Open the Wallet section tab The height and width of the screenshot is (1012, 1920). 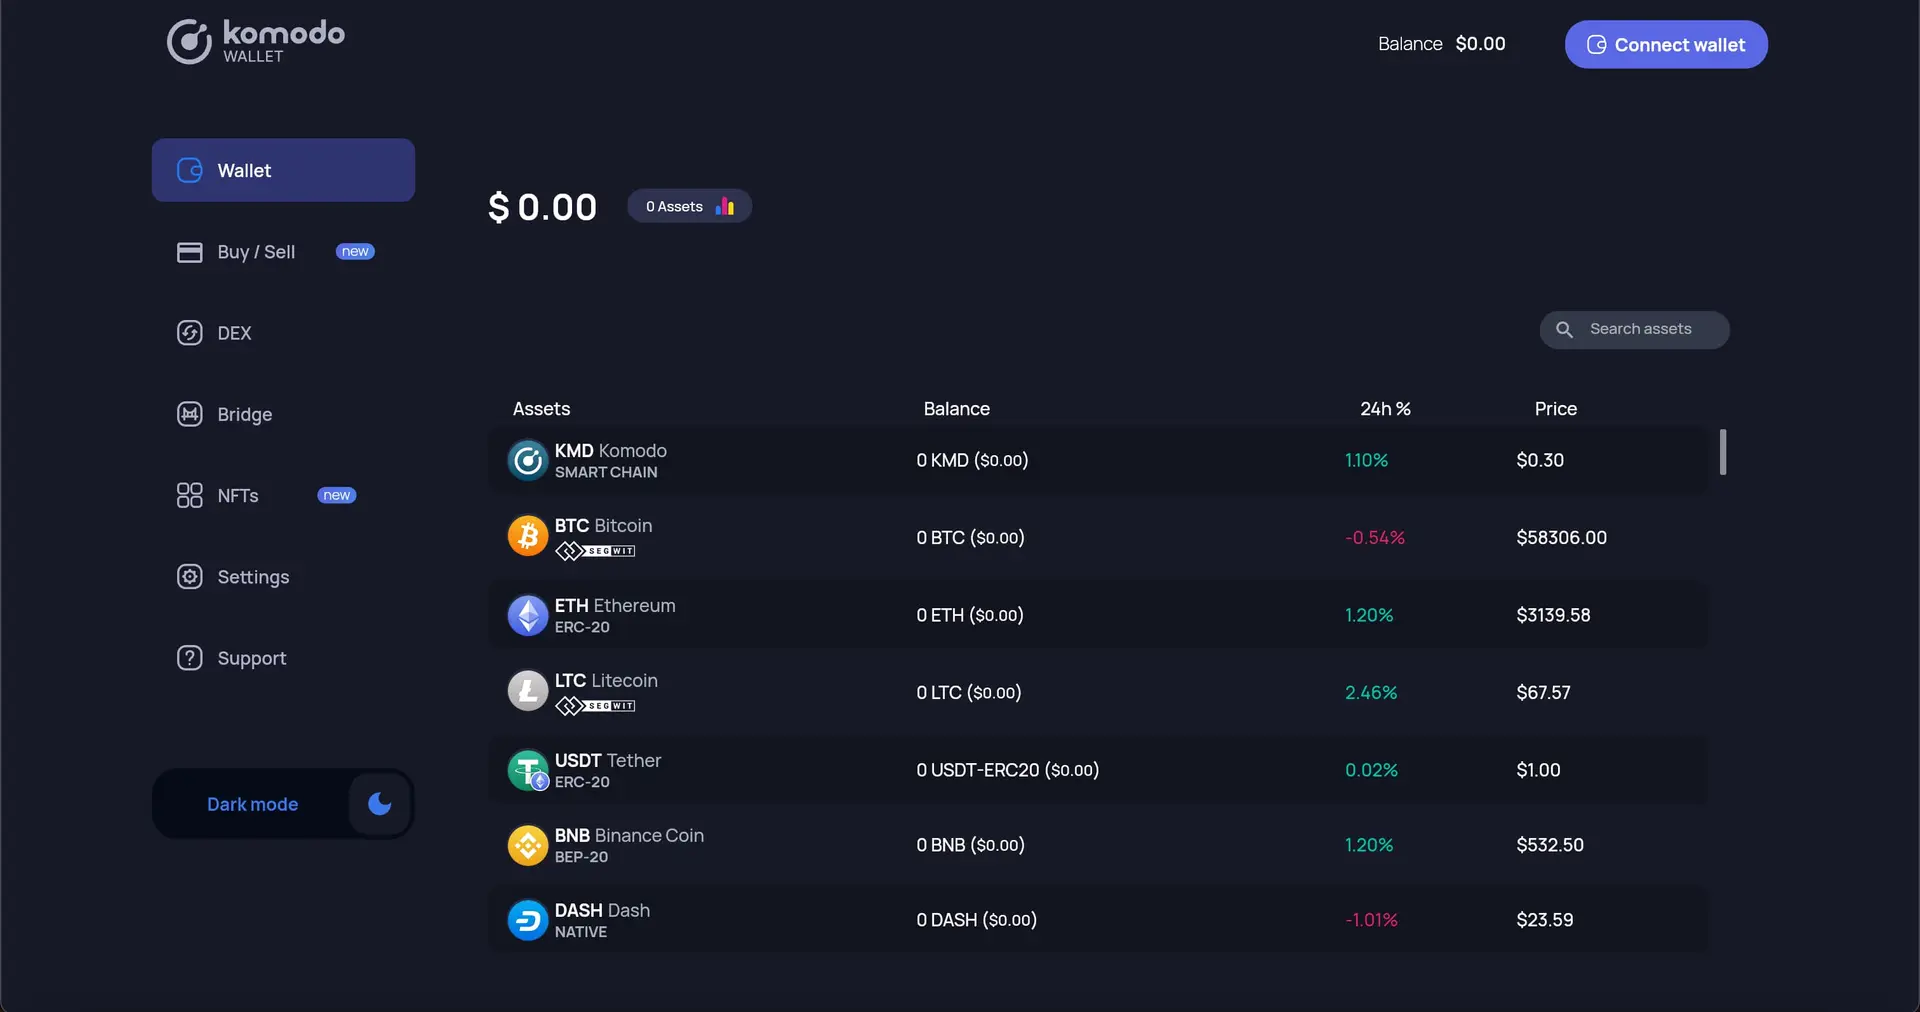[x=244, y=170]
